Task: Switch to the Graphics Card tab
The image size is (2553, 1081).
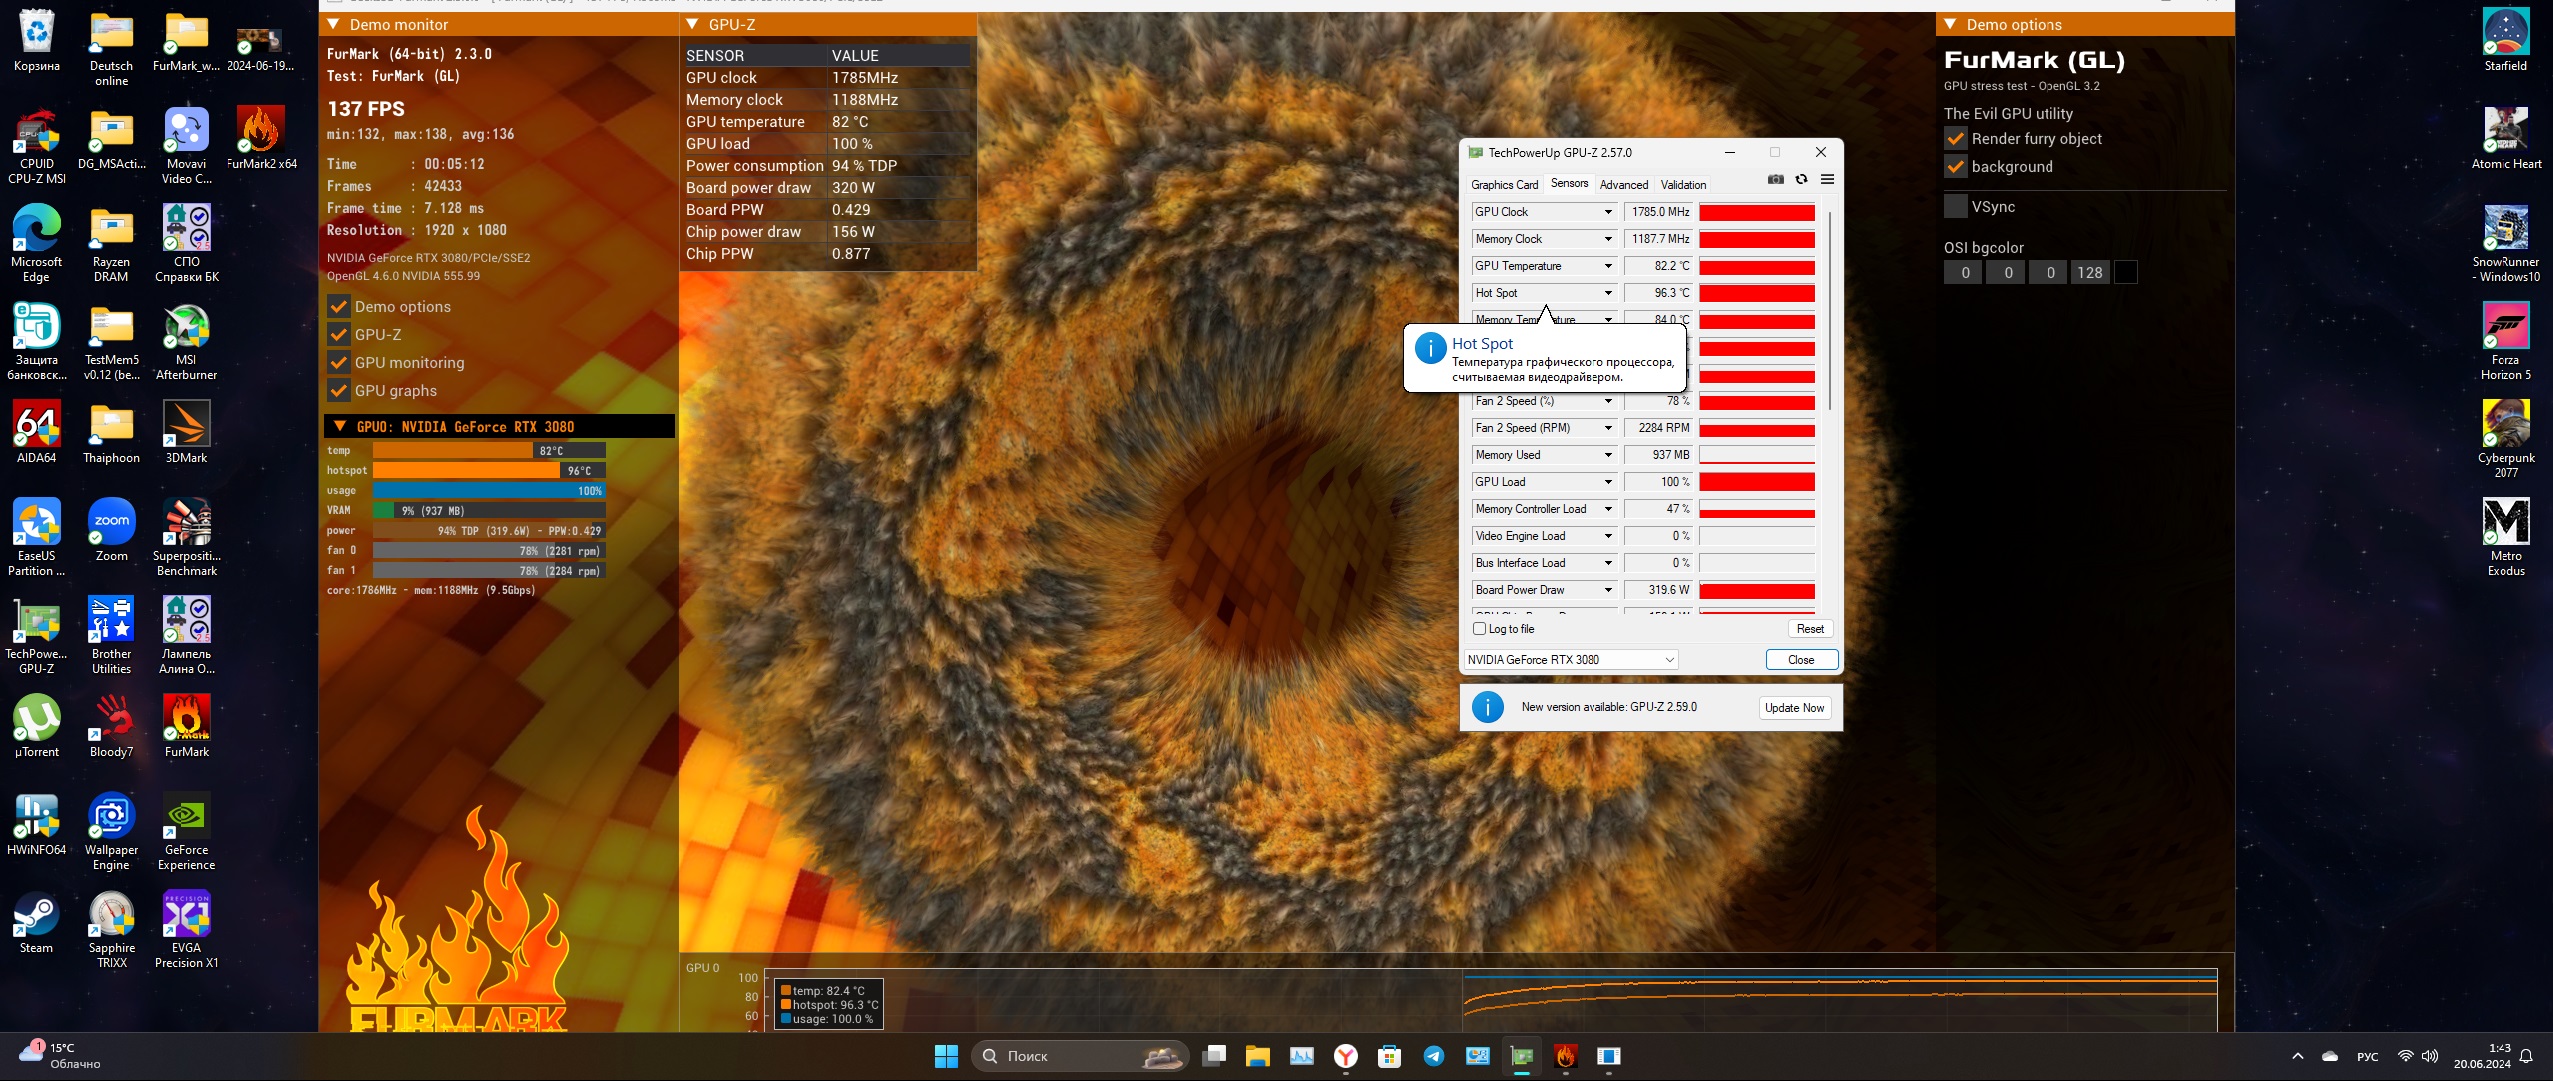Action: click(x=1504, y=185)
